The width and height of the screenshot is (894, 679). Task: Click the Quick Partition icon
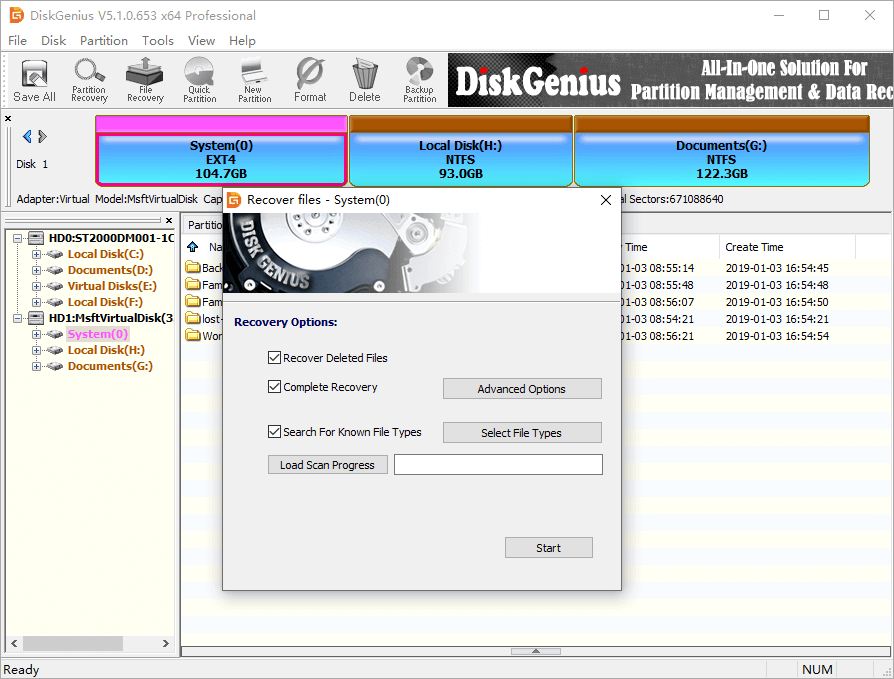coord(199,80)
